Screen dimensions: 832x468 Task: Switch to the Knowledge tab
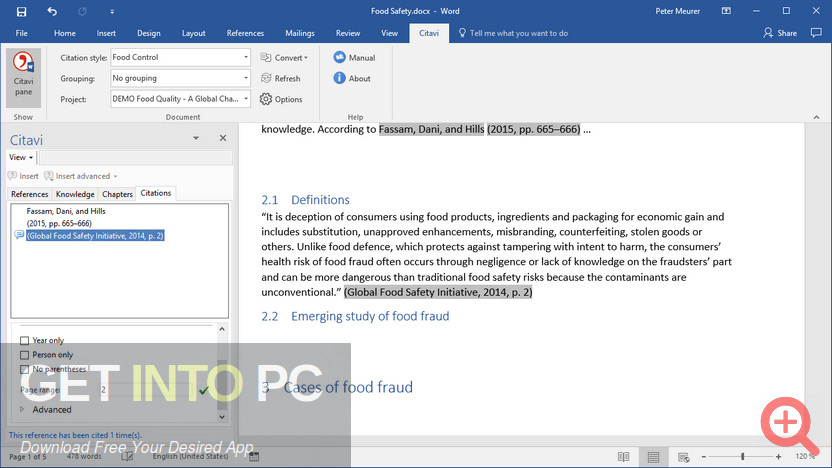point(75,194)
